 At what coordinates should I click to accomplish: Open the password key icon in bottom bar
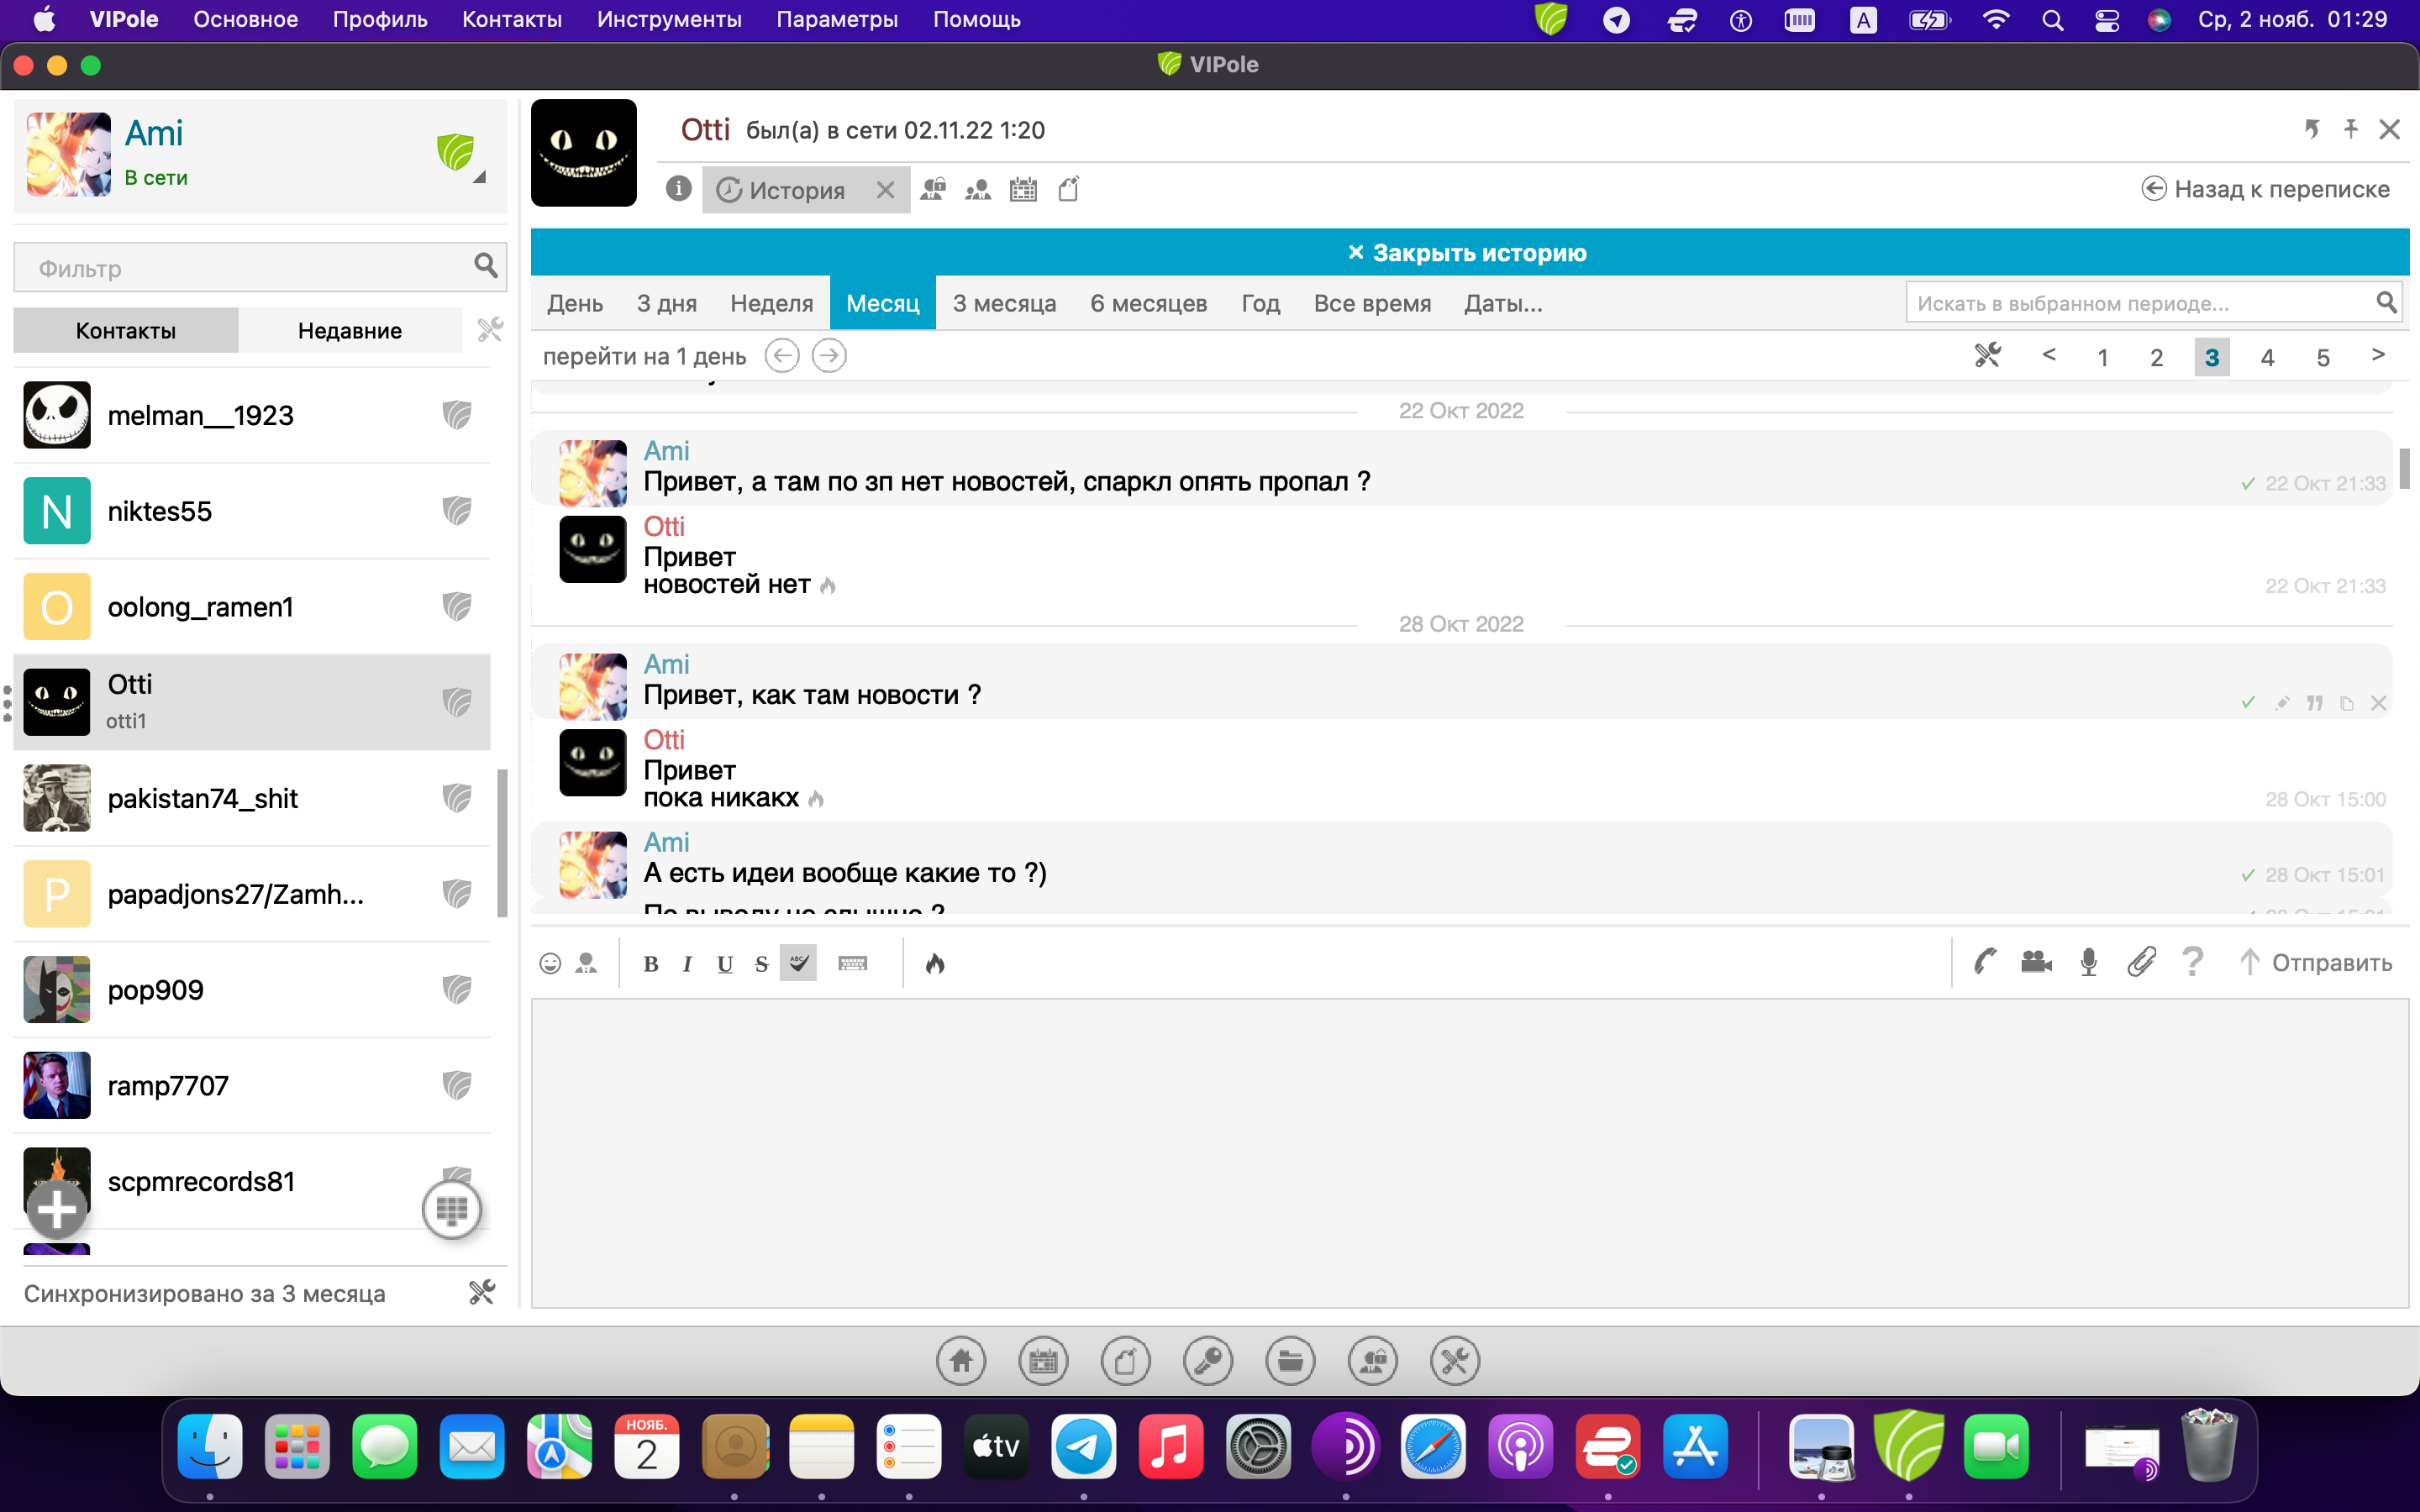(x=1207, y=1361)
